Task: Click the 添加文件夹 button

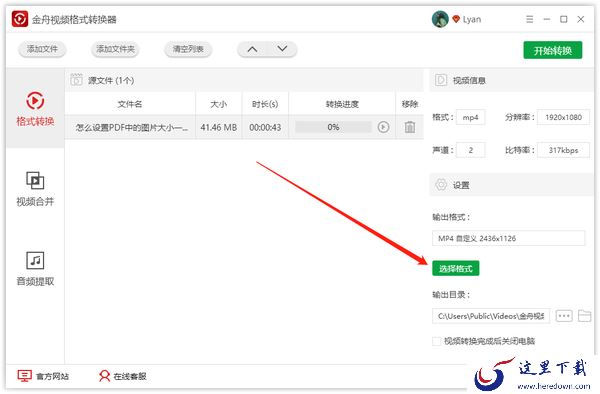Action: 115,49
